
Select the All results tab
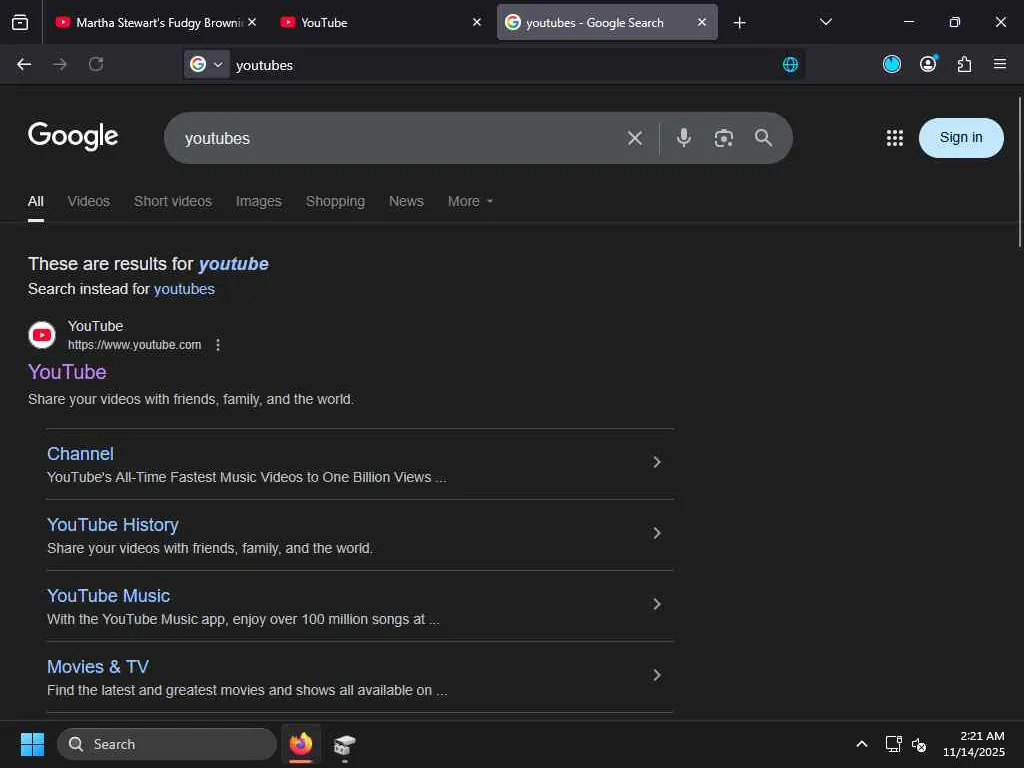[x=36, y=201]
